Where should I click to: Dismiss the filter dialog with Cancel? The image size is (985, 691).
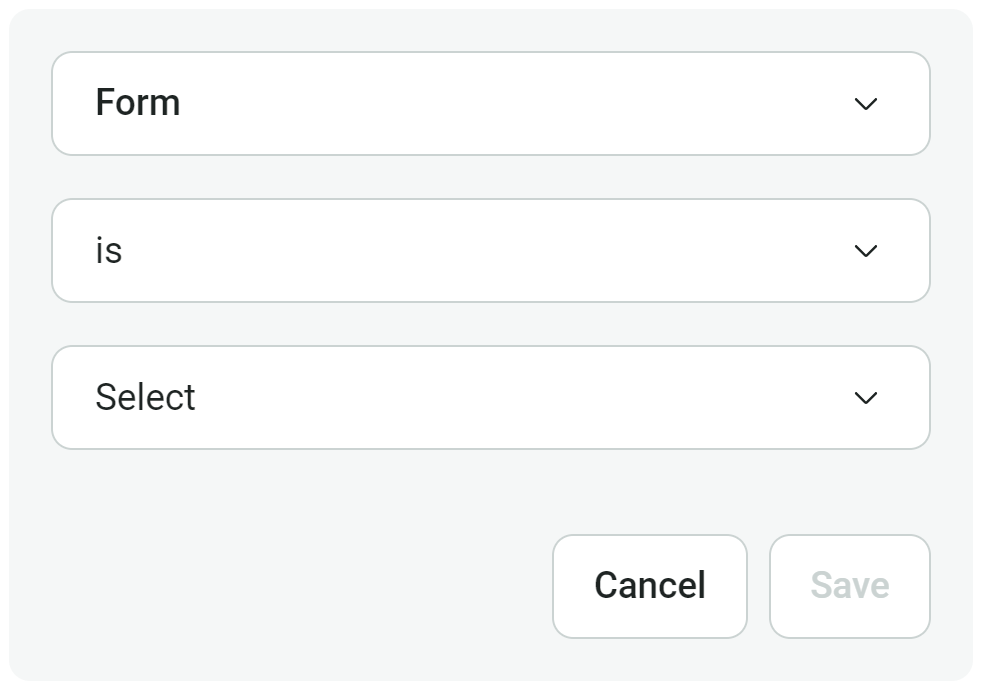[650, 586]
